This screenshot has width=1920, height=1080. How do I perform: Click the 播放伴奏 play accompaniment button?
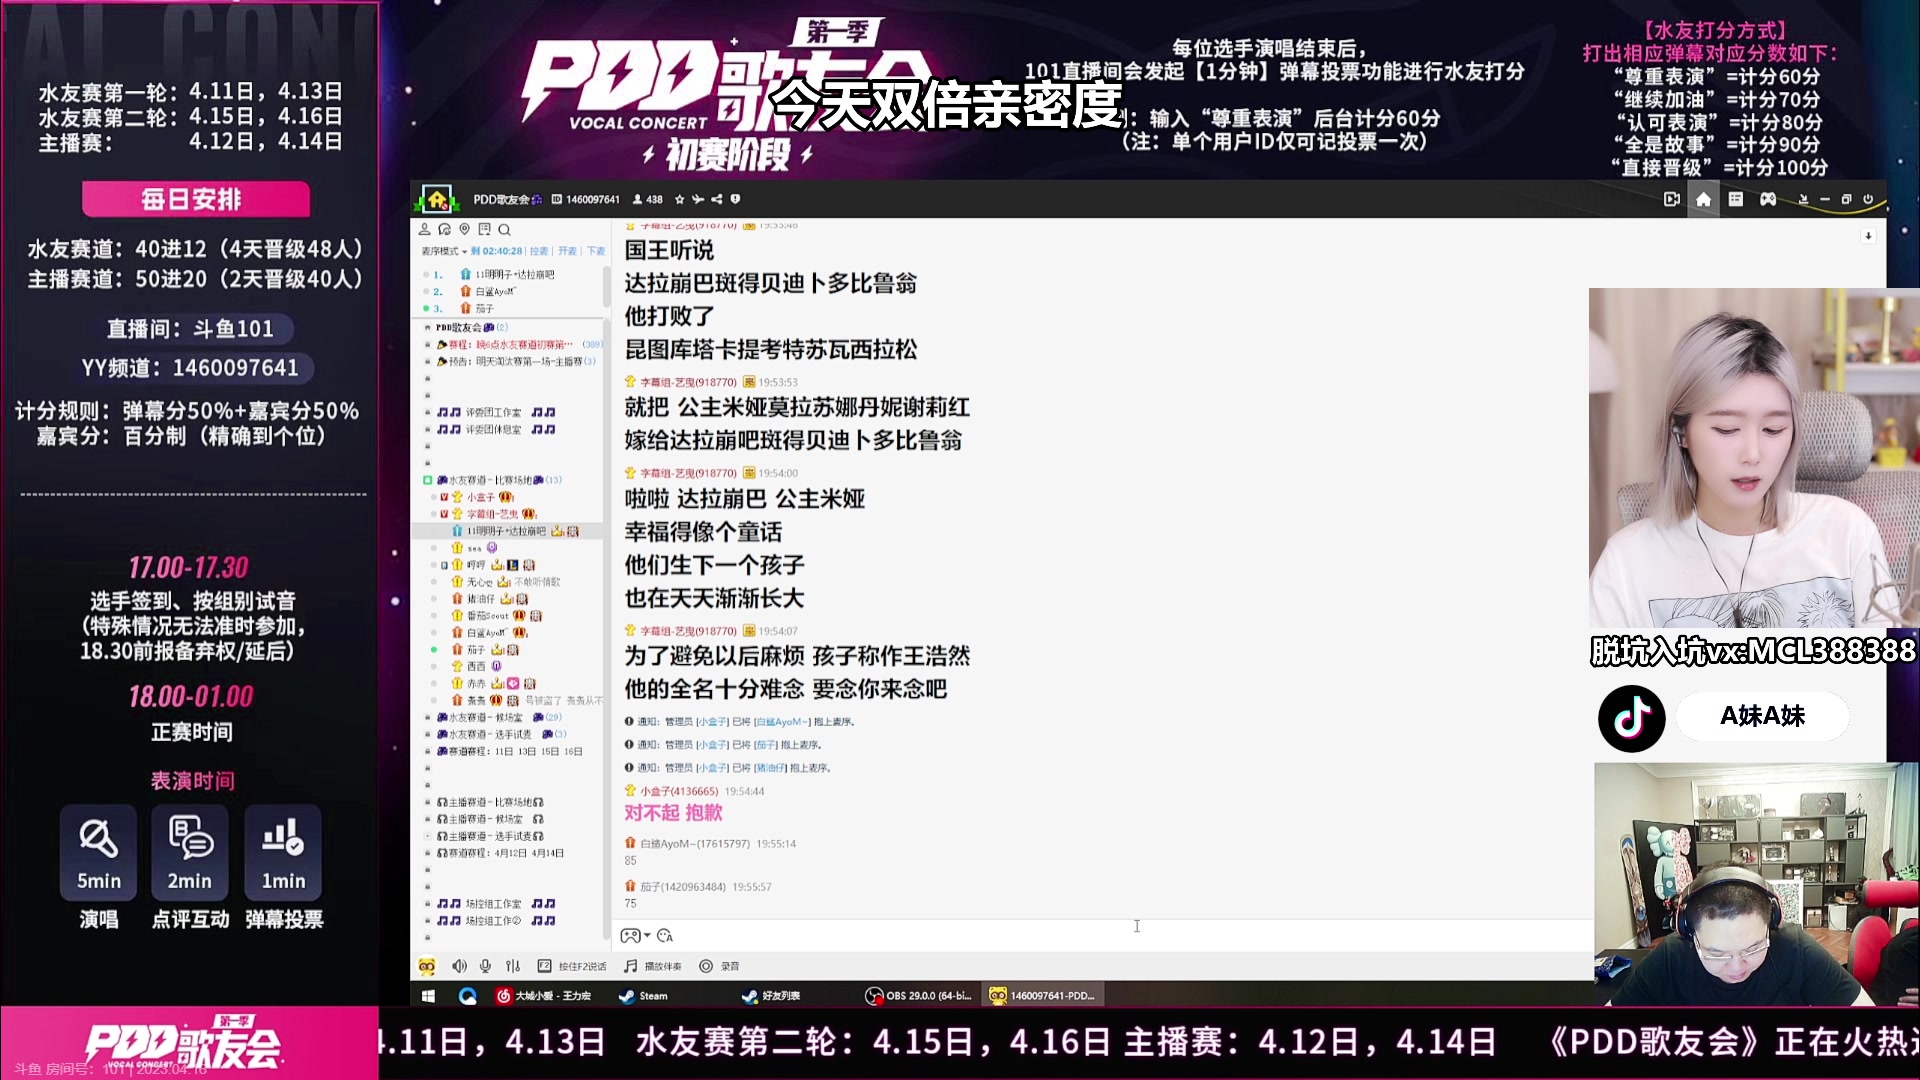(x=654, y=966)
